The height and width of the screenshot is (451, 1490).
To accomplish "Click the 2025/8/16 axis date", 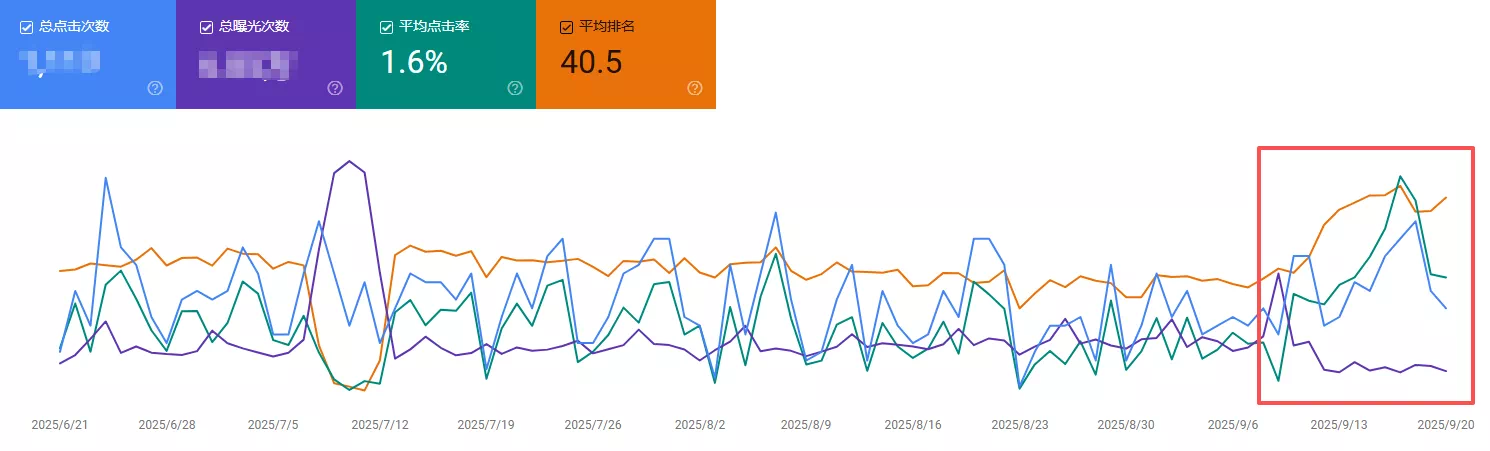I will coord(913,425).
